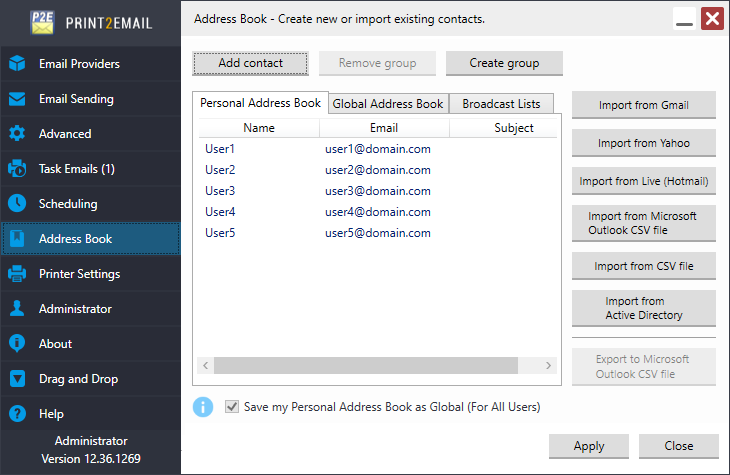Click the Help question mark icon
The width and height of the screenshot is (730, 475).
17,414
